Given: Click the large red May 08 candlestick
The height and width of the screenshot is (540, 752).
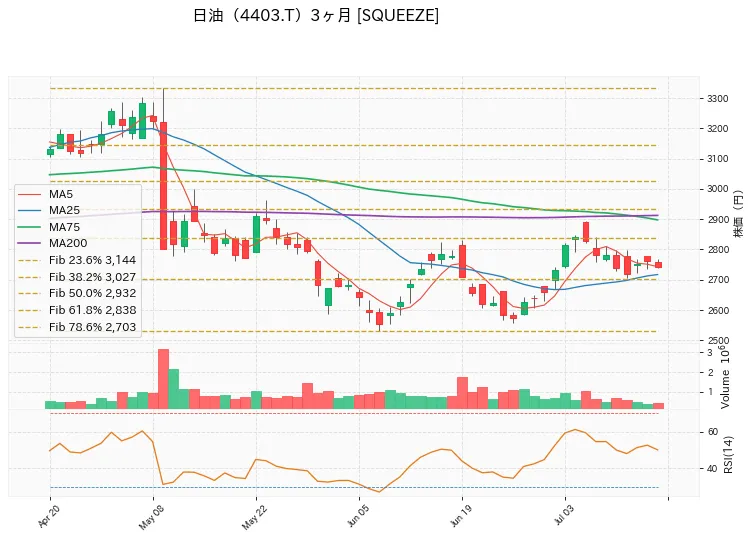Looking at the screenshot, I should (x=164, y=186).
